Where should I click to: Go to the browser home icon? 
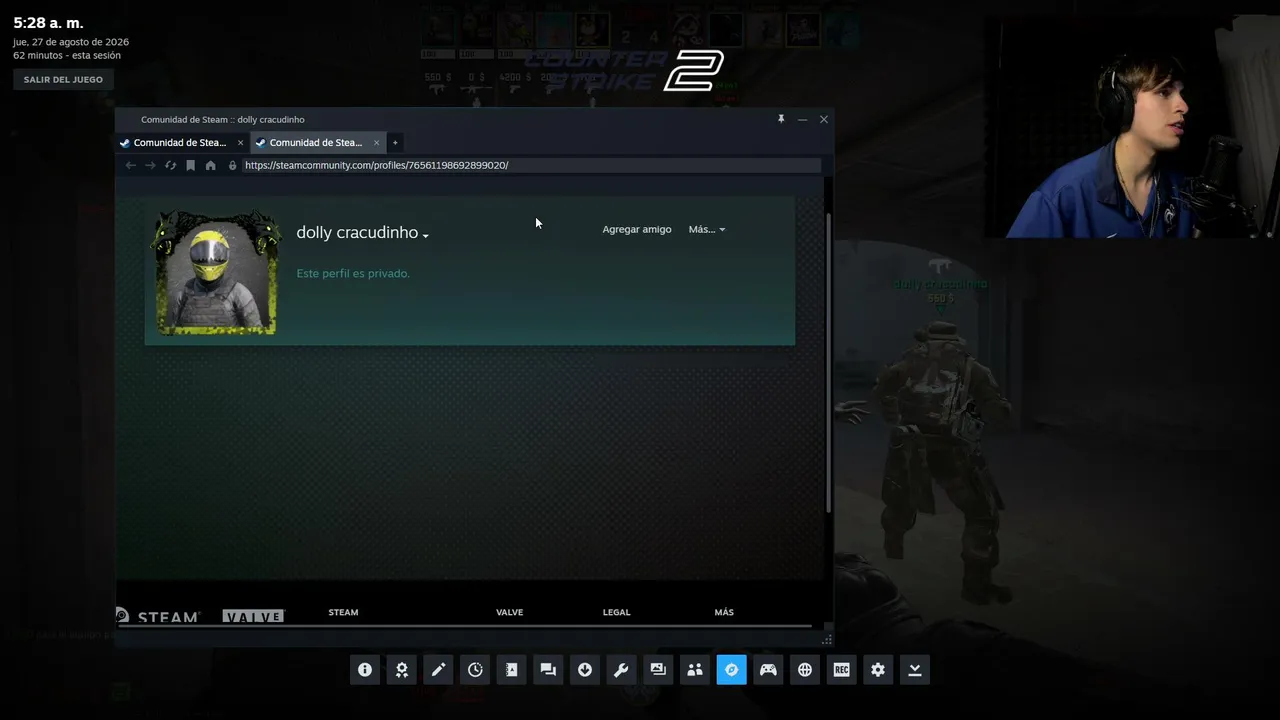pyautogui.click(x=210, y=165)
